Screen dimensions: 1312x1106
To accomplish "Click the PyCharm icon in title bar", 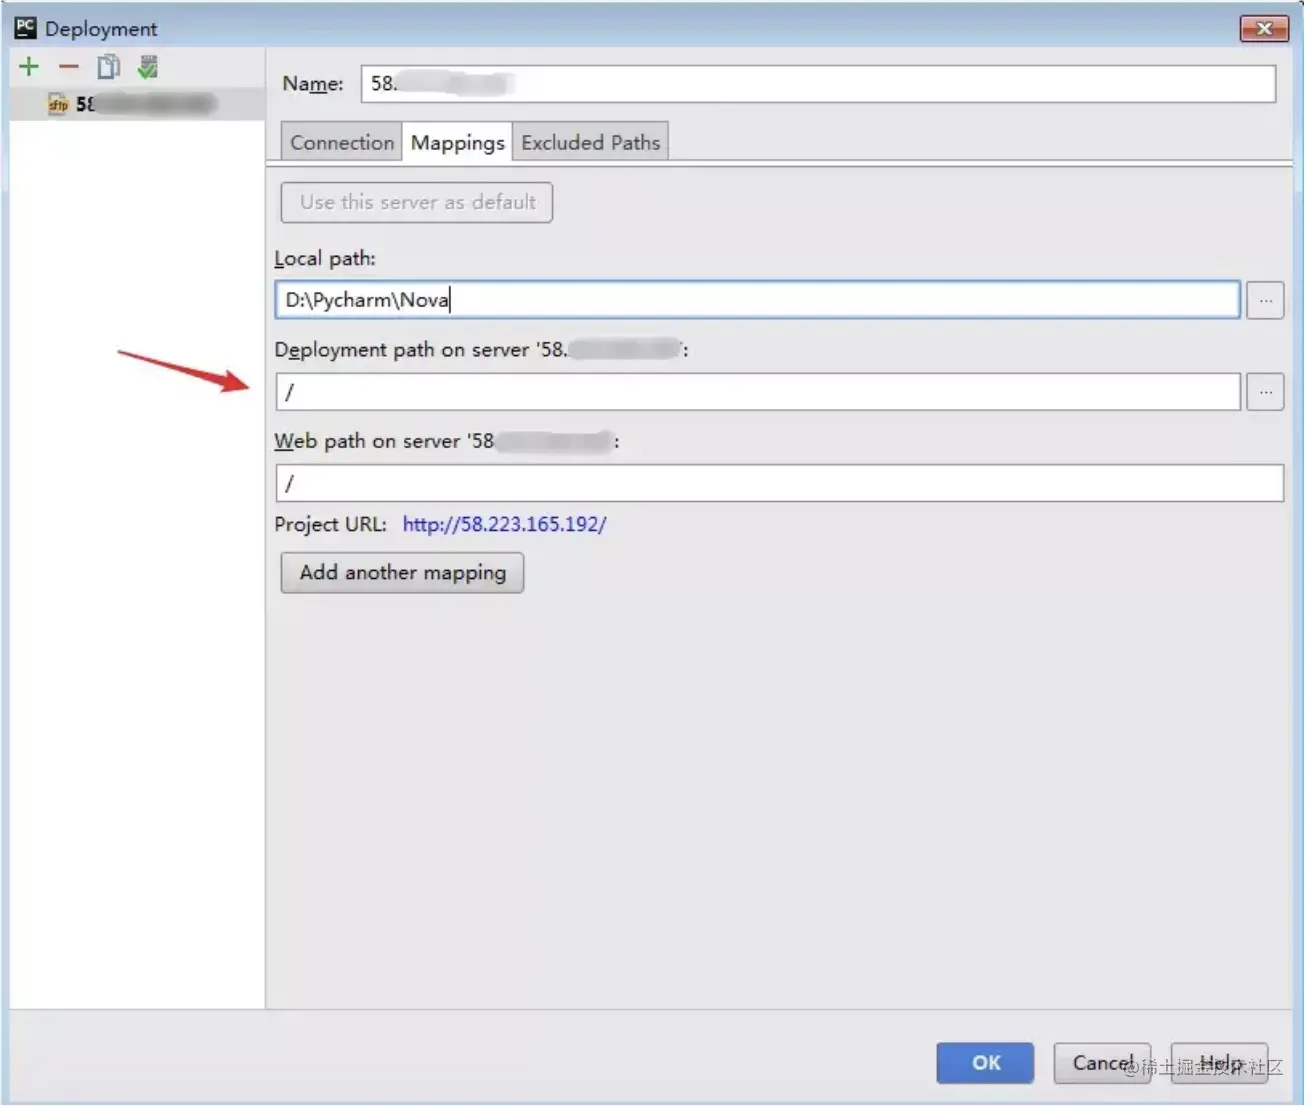I will point(26,28).
